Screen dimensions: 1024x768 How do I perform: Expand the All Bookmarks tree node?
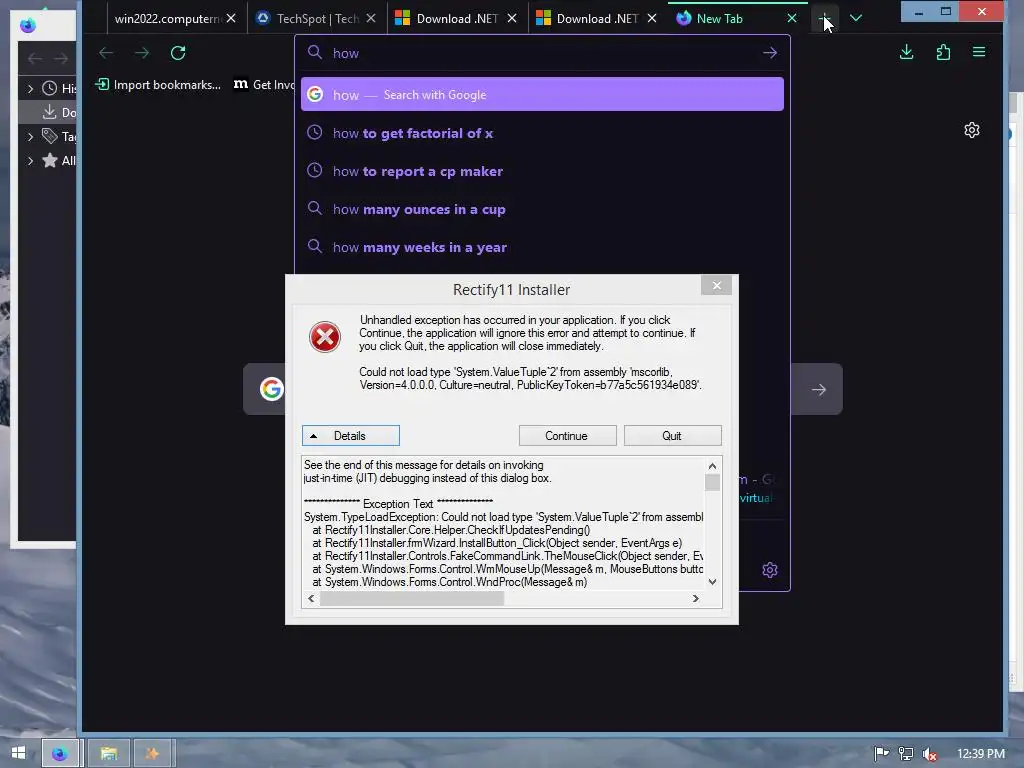pyautogui.click(x=30, y=161)
